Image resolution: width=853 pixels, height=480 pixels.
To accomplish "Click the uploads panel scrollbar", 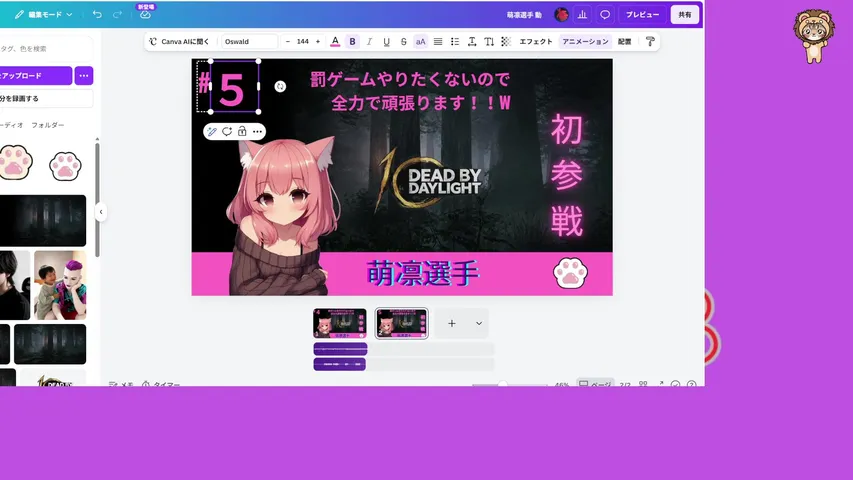I will (97, 199).
